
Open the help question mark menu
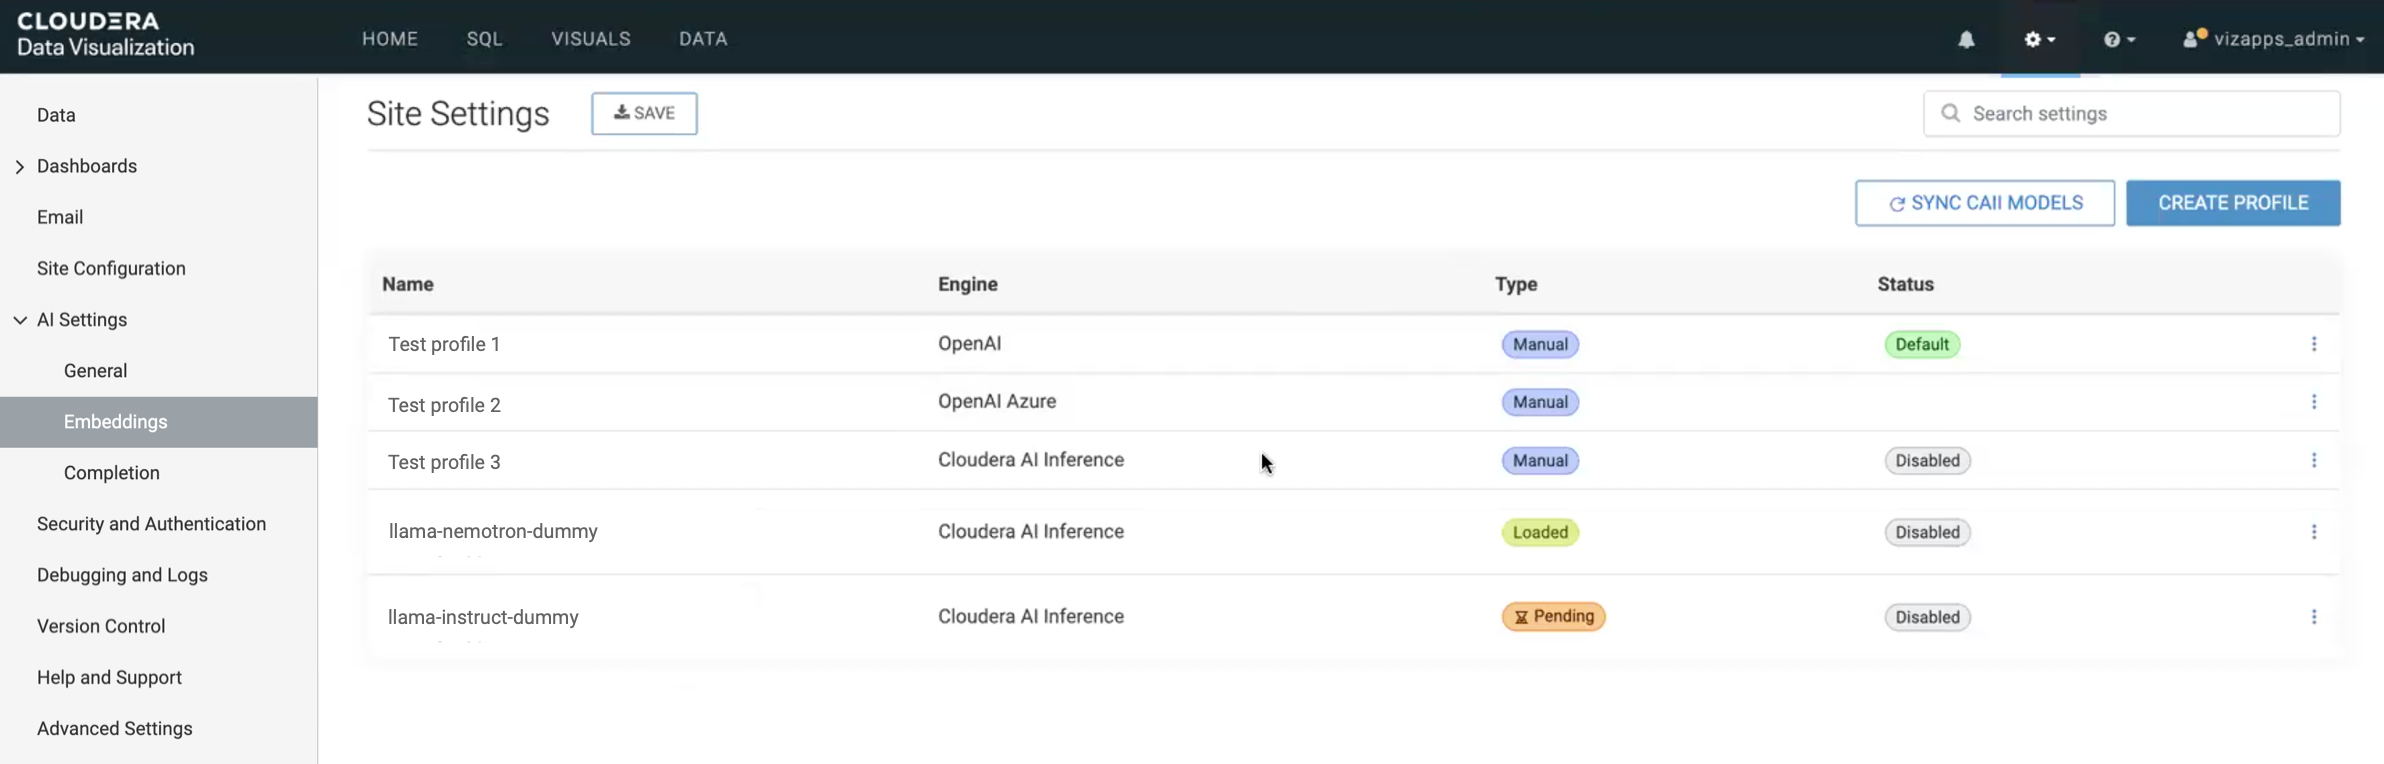tap(2118, 39)
